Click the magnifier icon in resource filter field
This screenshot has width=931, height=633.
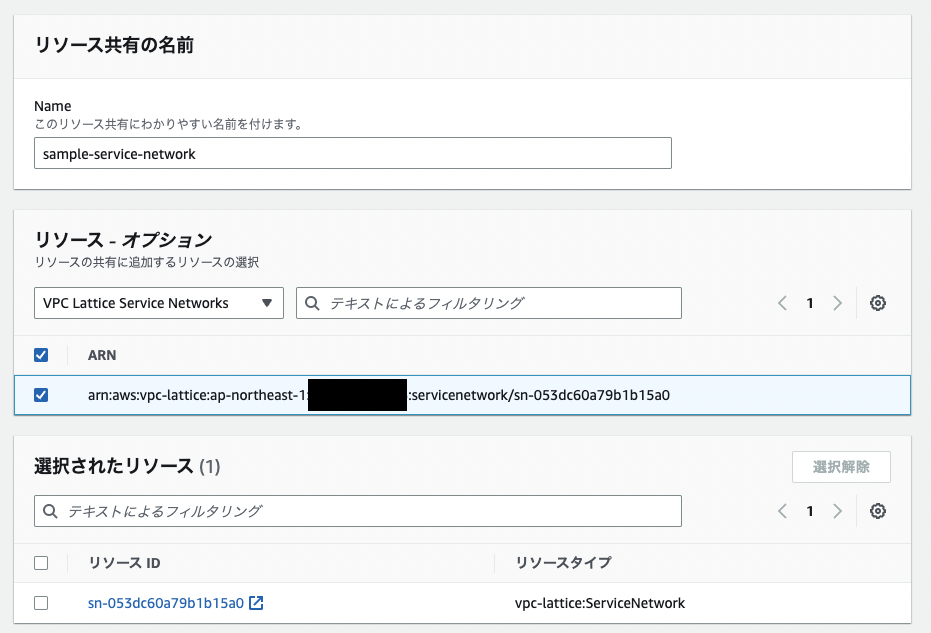(310, 302)
